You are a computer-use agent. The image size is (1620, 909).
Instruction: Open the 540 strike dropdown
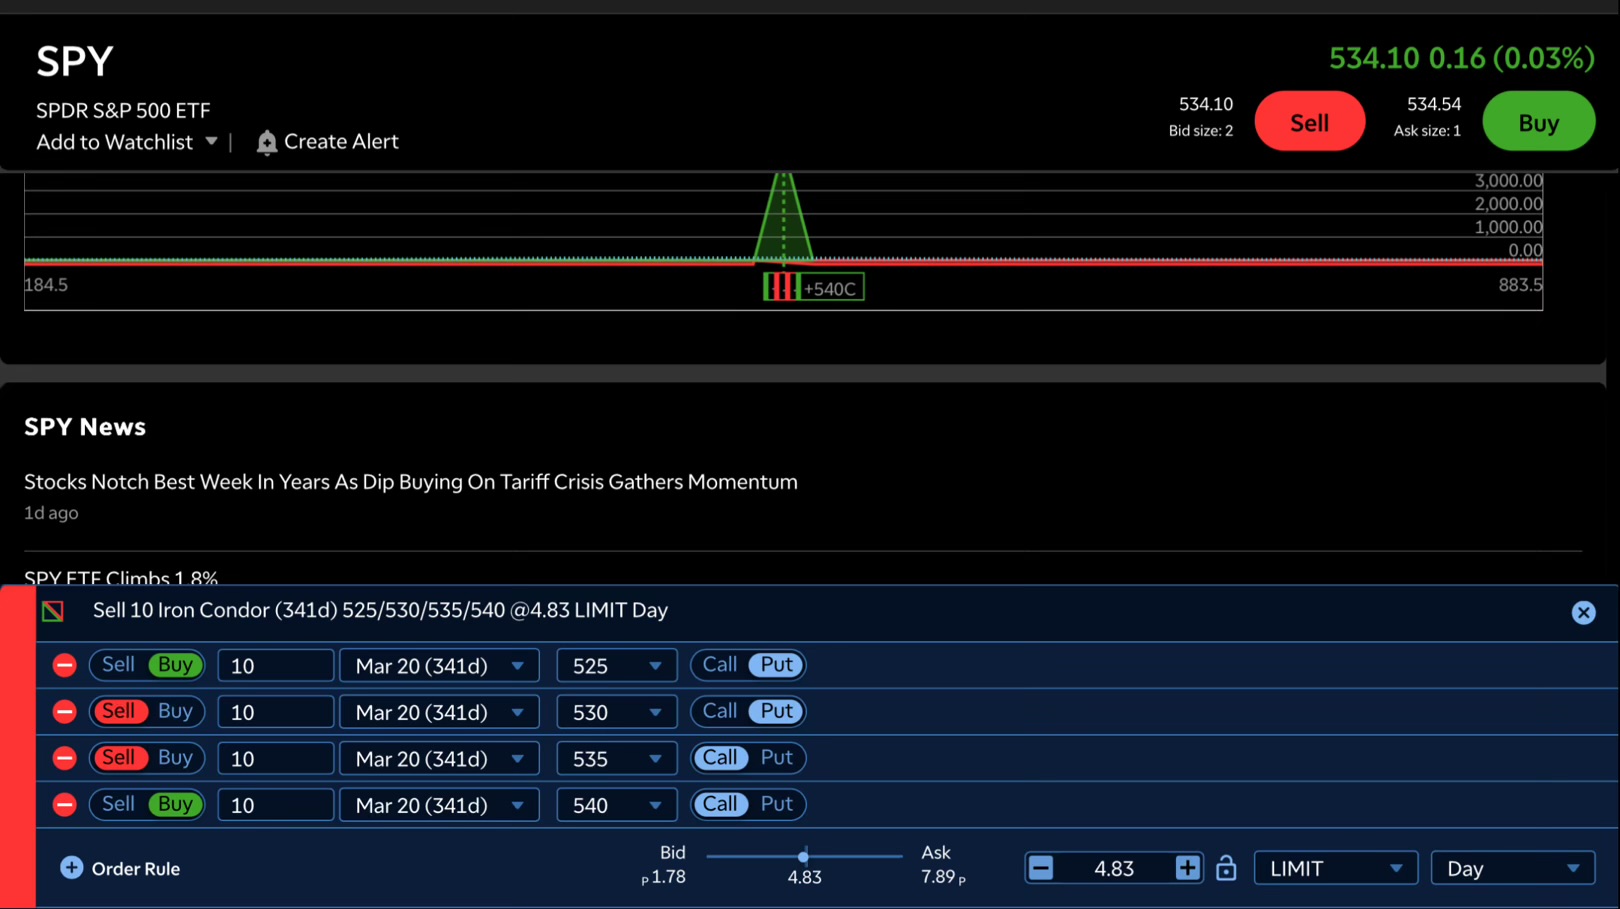click(x=616, y=805)
